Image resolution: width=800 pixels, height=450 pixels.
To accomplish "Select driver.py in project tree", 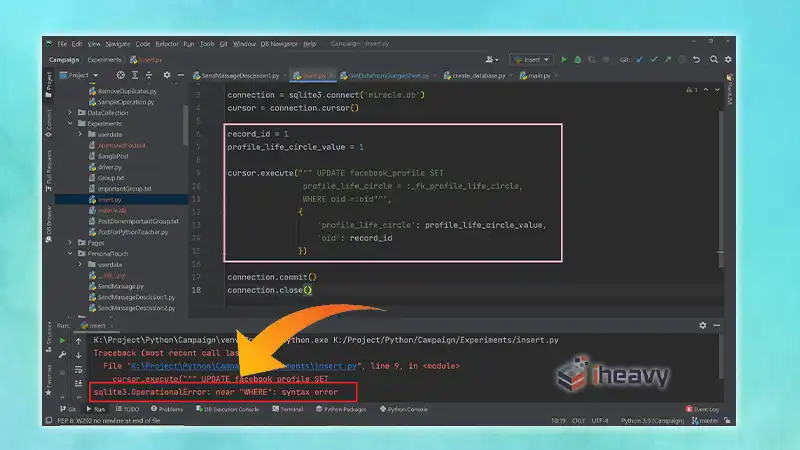I will pyautogui.click(x=105, y=167).
